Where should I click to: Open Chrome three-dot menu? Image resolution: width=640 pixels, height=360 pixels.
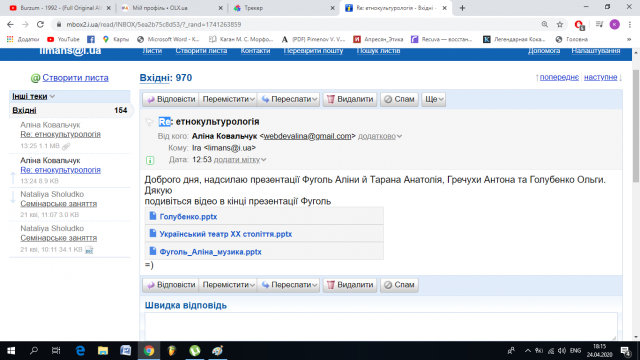click(x=630, y=24)
